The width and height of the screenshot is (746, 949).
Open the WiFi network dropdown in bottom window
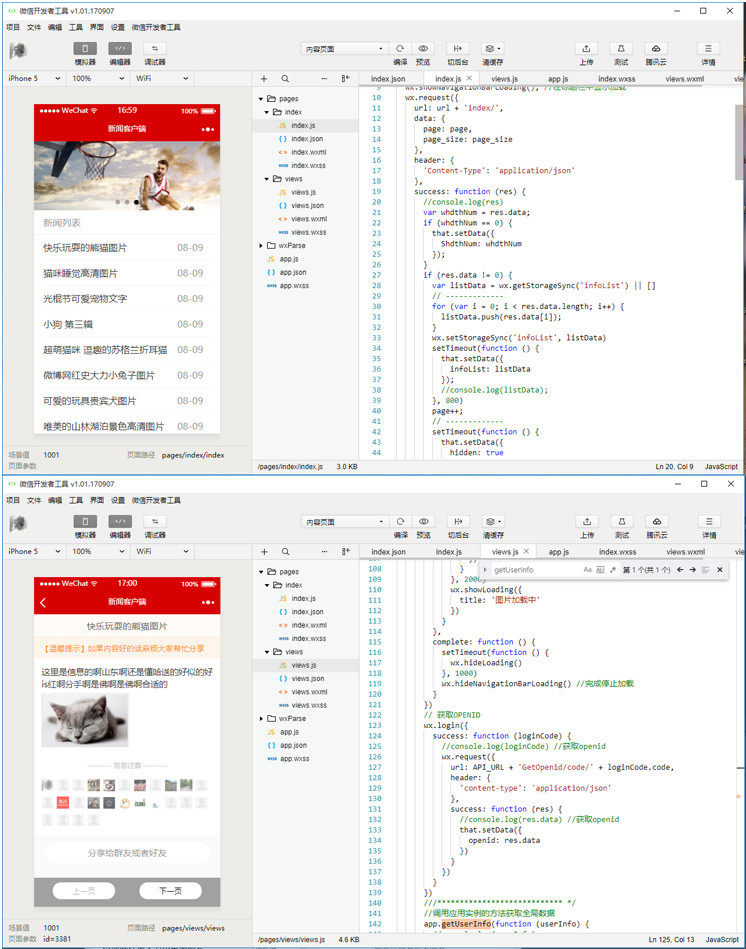pyautogui.click(x=160, y=551)
